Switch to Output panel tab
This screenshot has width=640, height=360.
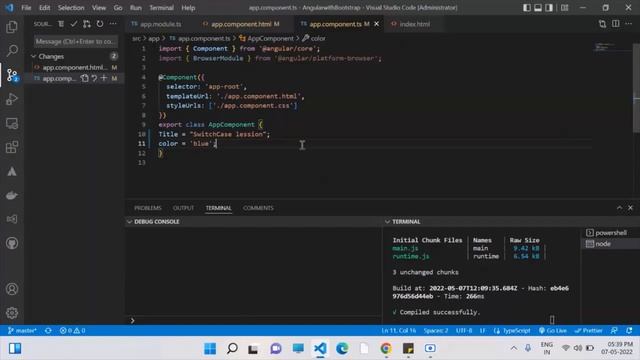183,208
